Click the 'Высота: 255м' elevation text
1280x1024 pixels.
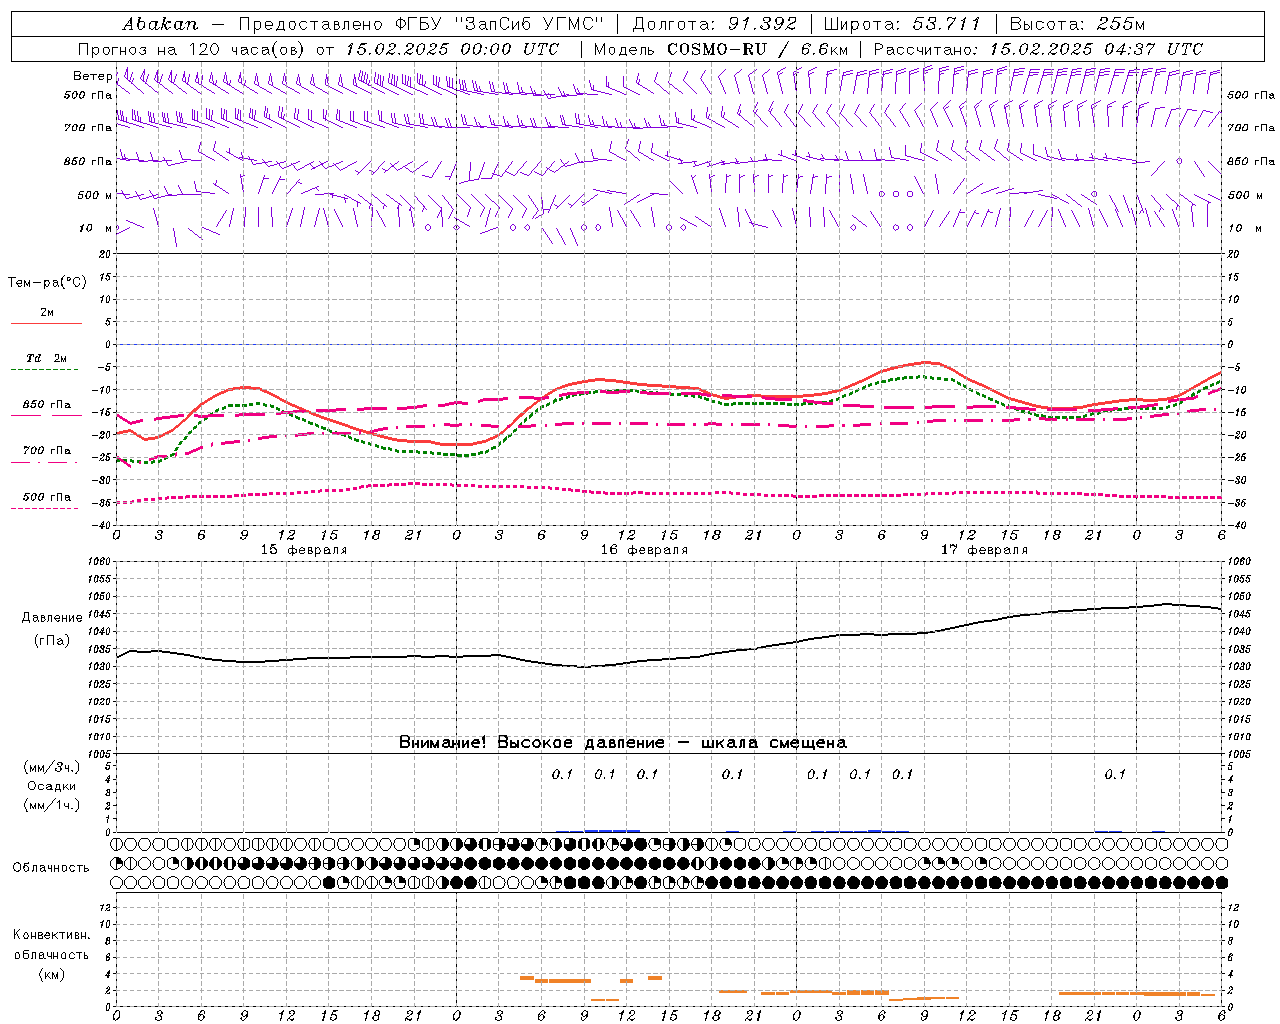pyautogui.click(x=1077, y=24)
